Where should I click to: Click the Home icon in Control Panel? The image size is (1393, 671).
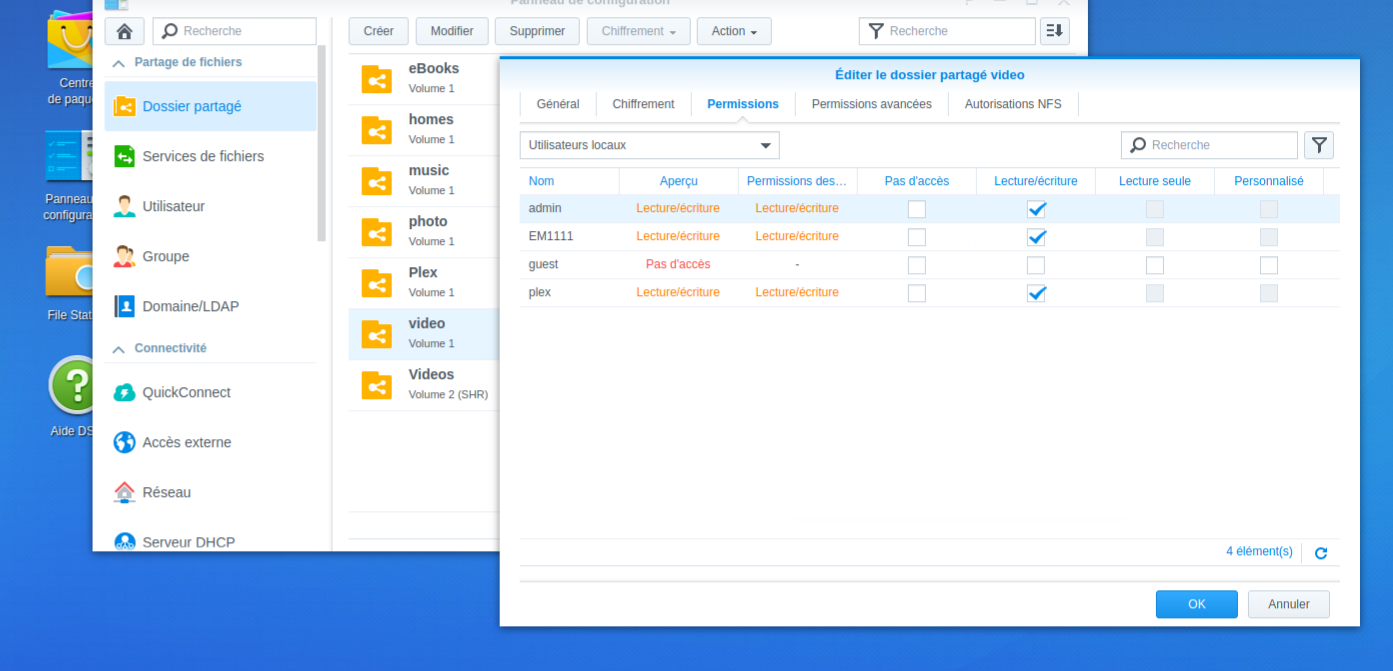[125, 31]
